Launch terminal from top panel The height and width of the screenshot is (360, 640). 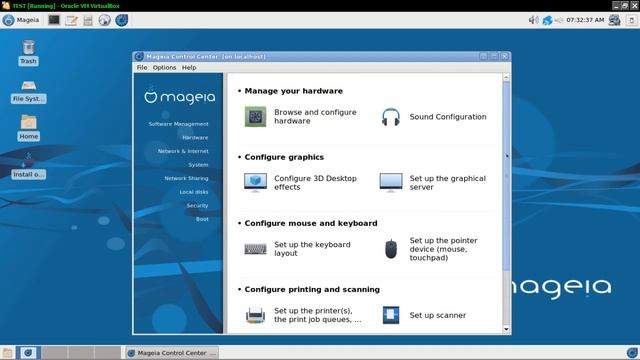click(54, 20)
